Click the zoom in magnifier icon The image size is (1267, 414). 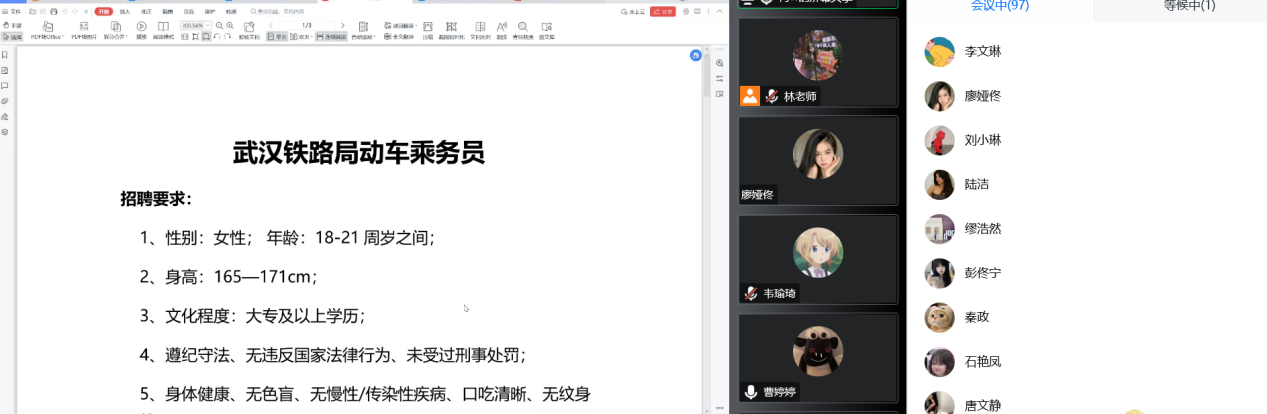pyautogui.click(x=231, y=24)
